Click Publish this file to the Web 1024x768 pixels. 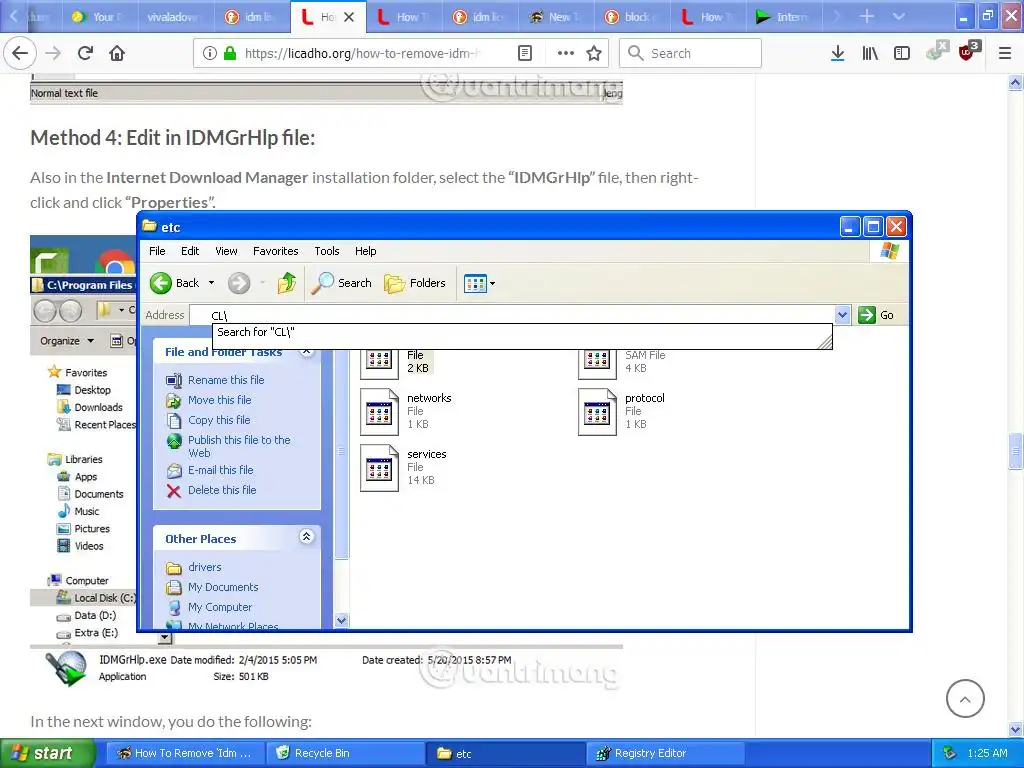pyautogui.click(x=239, y=446)
